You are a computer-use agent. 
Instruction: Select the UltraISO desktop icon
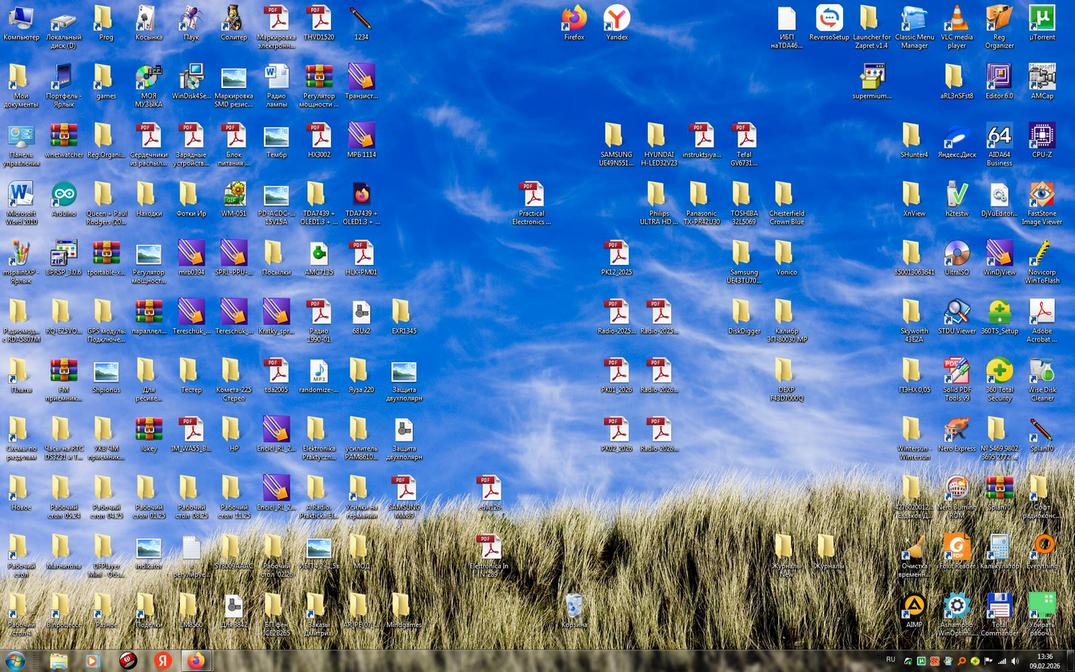[x=956, y=254]
